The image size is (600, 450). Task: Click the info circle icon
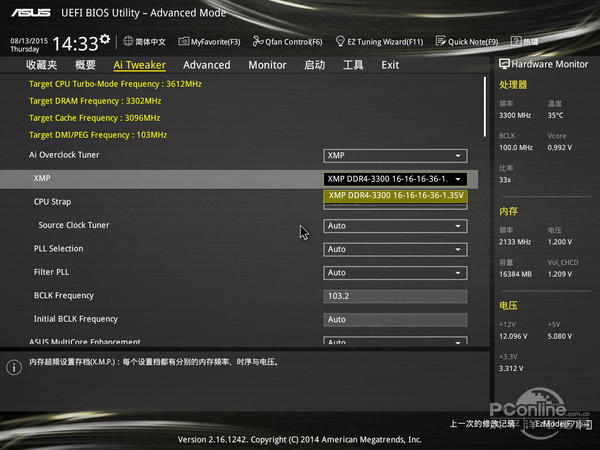[x=14, y=367]
